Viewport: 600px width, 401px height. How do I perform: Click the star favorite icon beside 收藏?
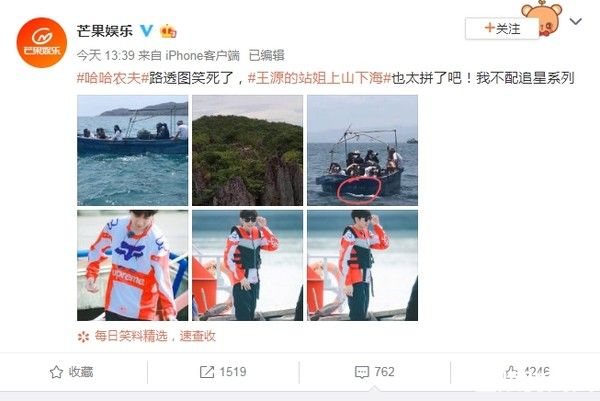click(56, 372)
